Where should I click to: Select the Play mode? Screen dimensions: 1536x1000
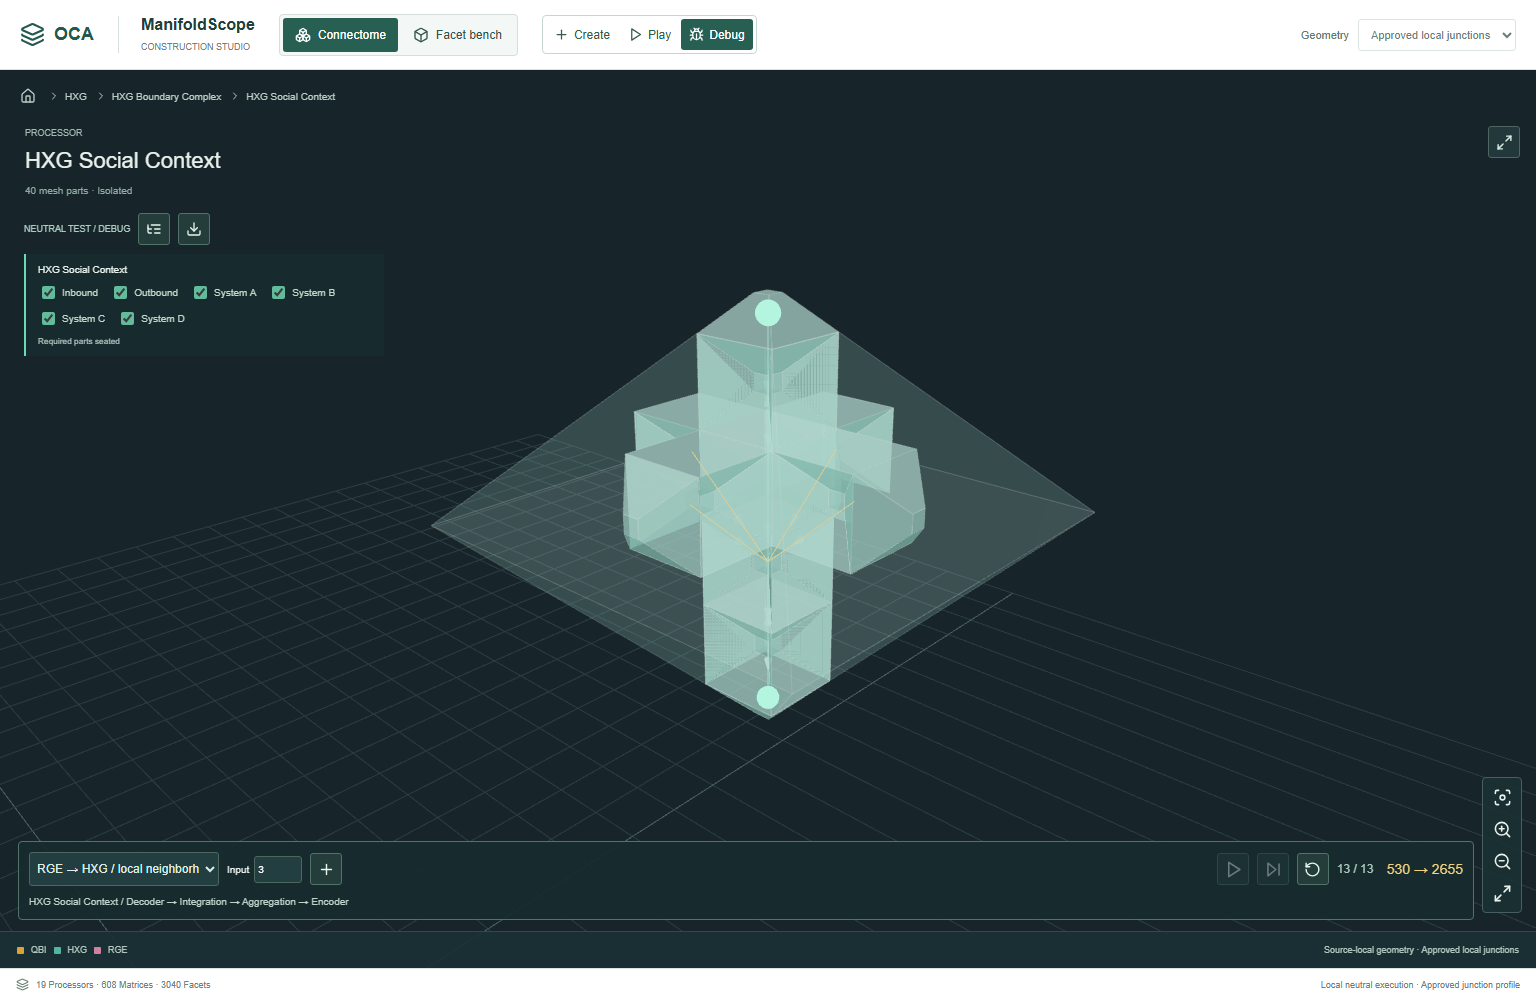coord(650,35)
